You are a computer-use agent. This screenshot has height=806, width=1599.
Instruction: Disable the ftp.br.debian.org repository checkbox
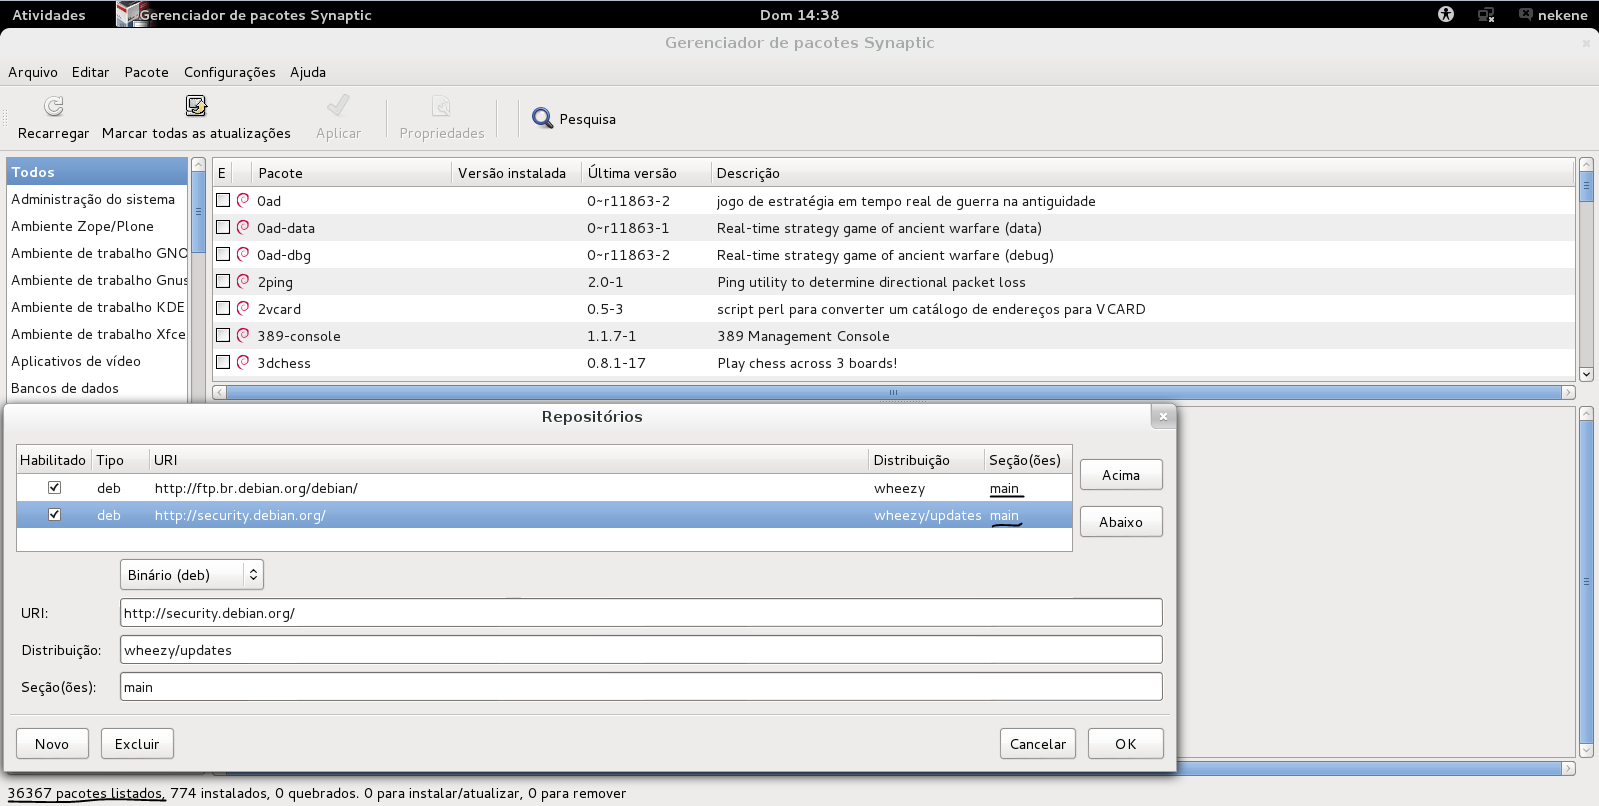[x=55, y=487]
